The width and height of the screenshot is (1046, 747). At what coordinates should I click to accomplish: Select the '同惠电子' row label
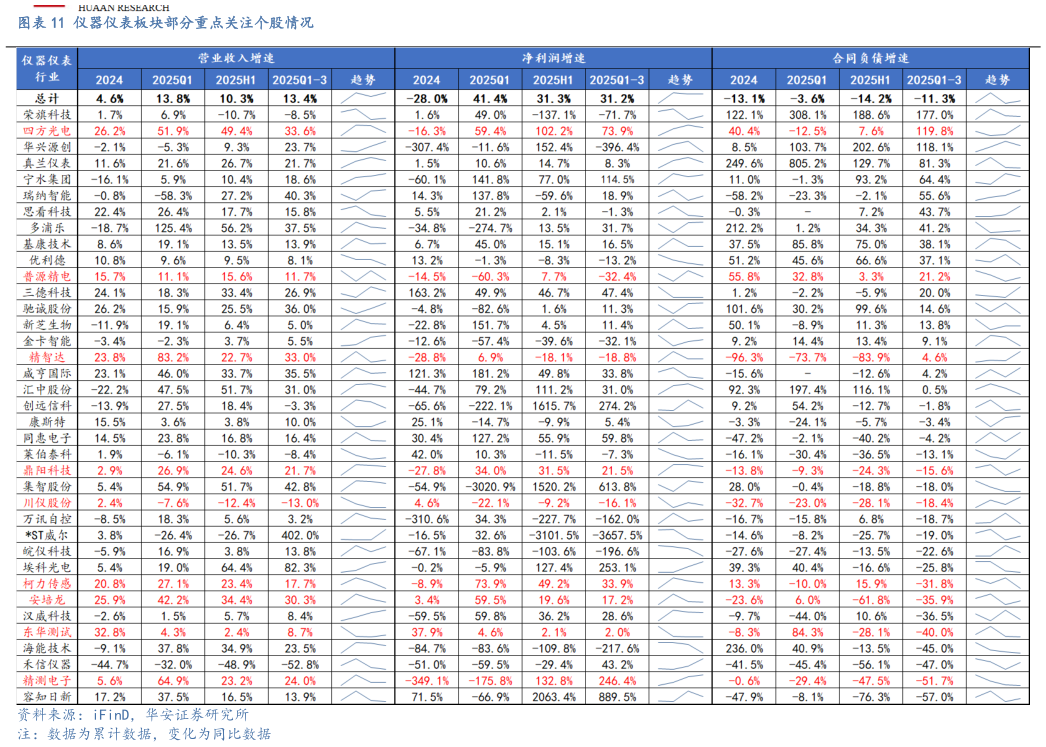[47, 438]
